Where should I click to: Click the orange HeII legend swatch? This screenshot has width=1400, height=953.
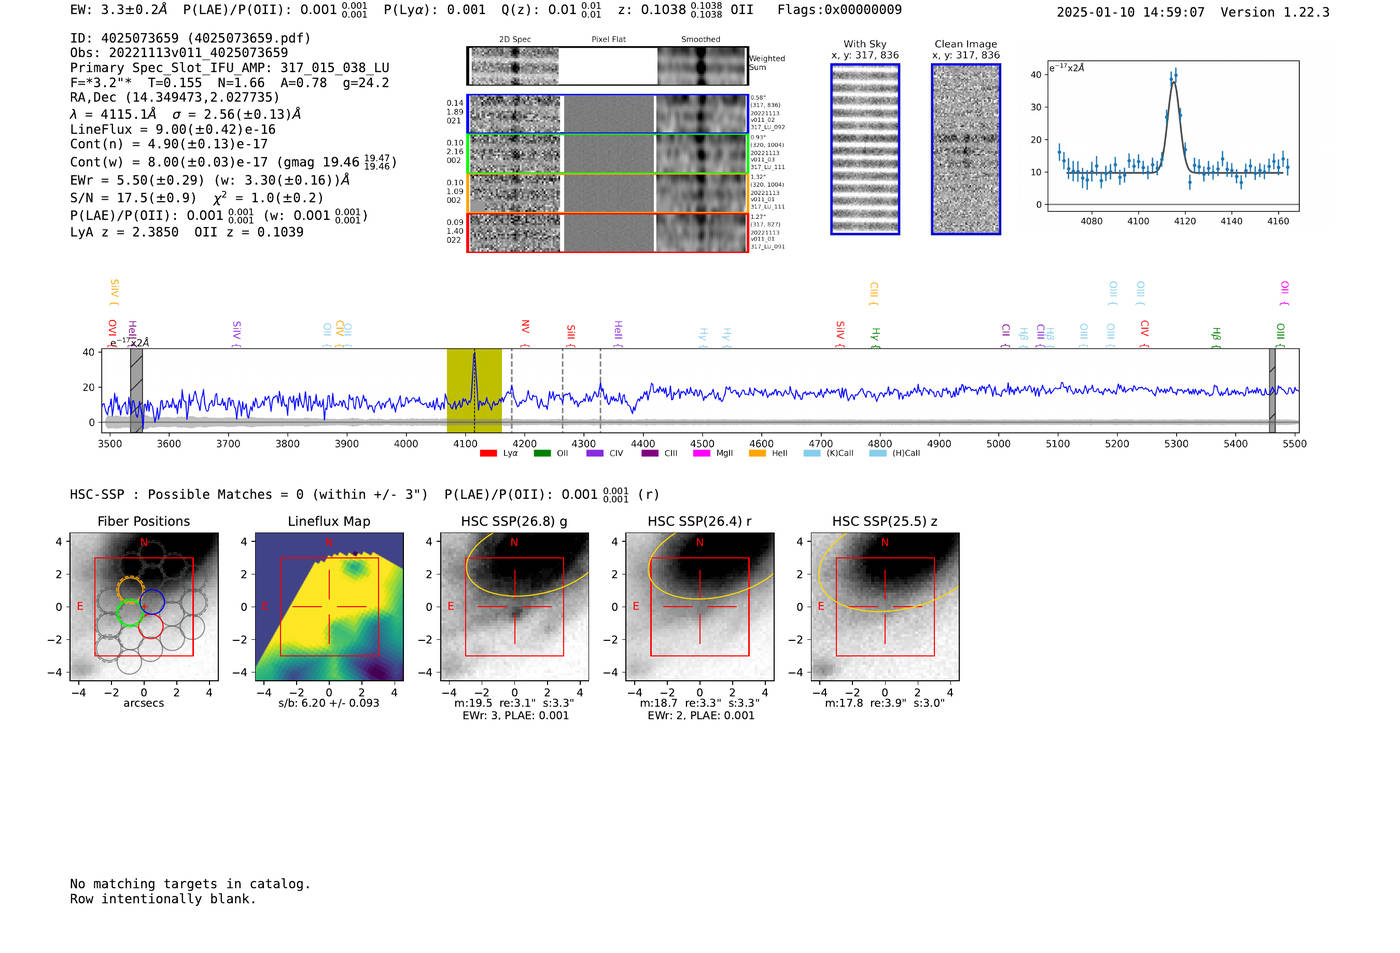click(757, 454)
